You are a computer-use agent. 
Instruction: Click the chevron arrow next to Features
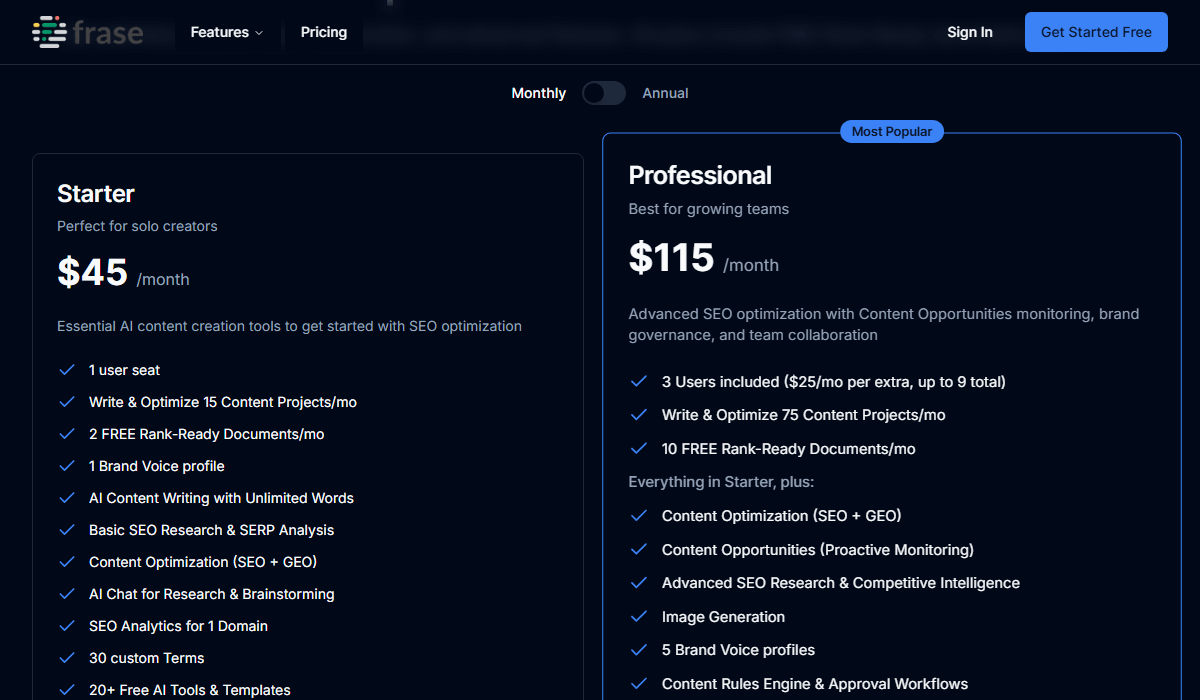[259, 33]
